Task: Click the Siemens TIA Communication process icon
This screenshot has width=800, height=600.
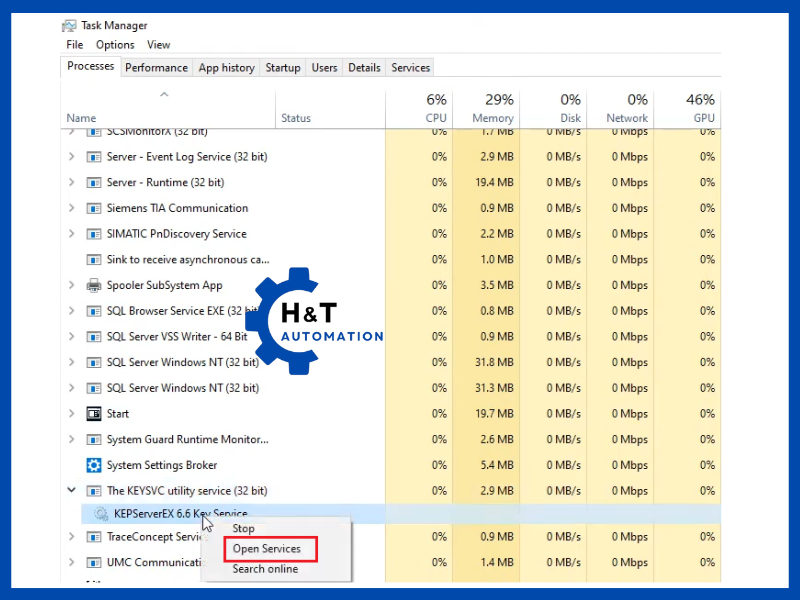Action: pos(94,208)
